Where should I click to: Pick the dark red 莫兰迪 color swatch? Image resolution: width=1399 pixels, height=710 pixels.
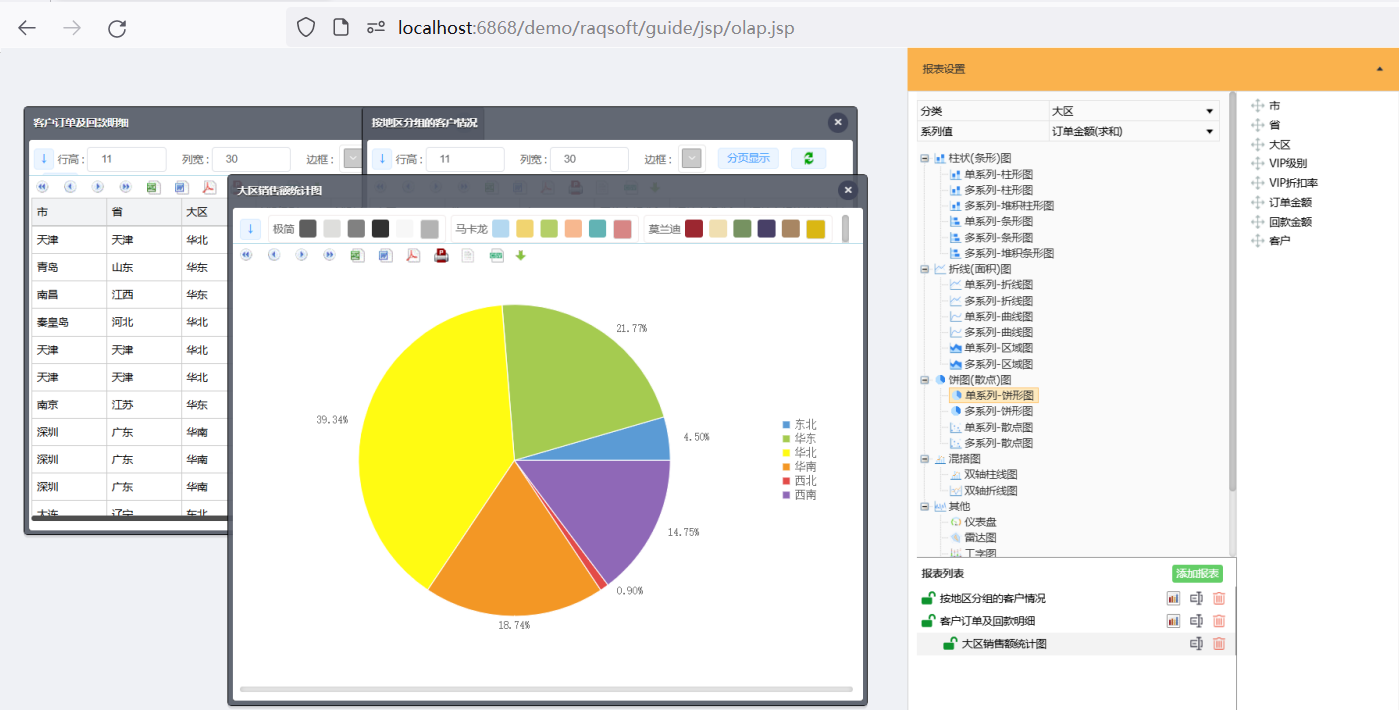click(x=694, y=229)
